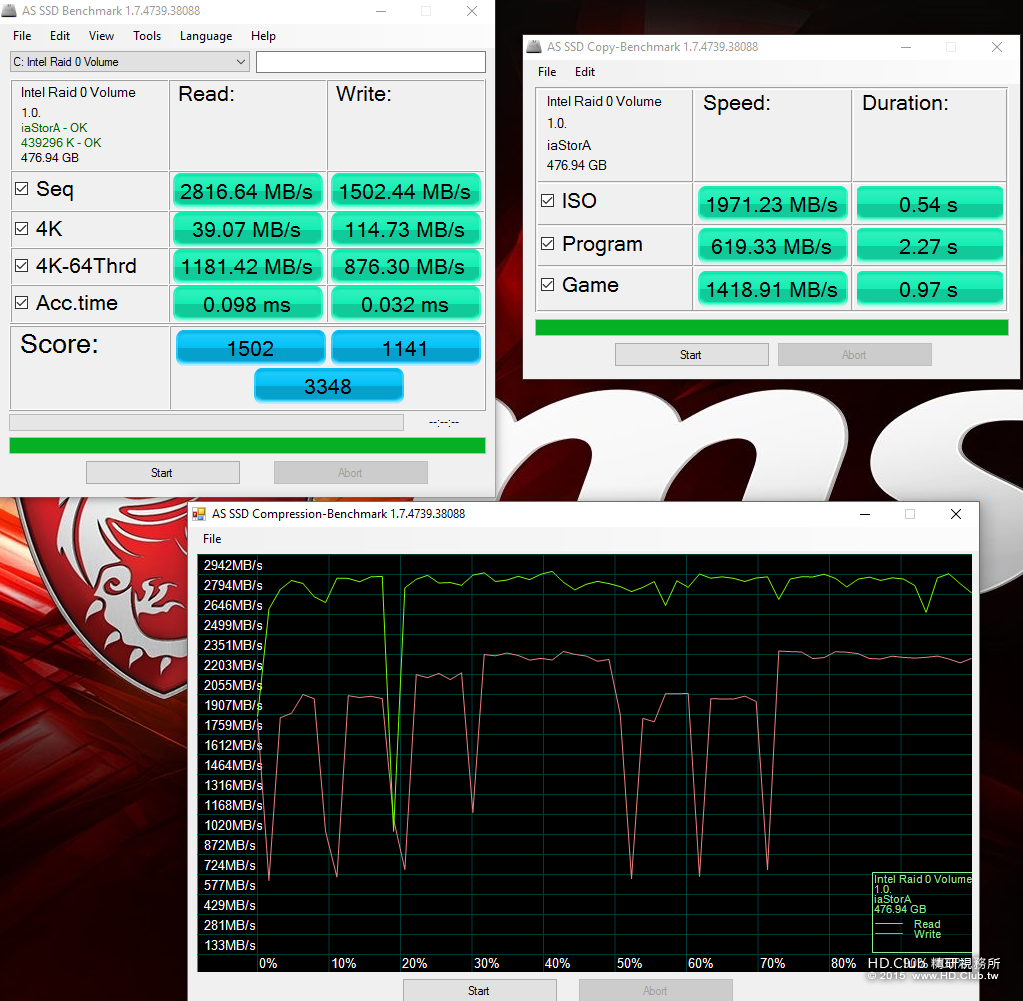1023x1001 pixels.
Task: Click the AS SSD Benchmark title bar icon
Action: click(x=9, y=10)
